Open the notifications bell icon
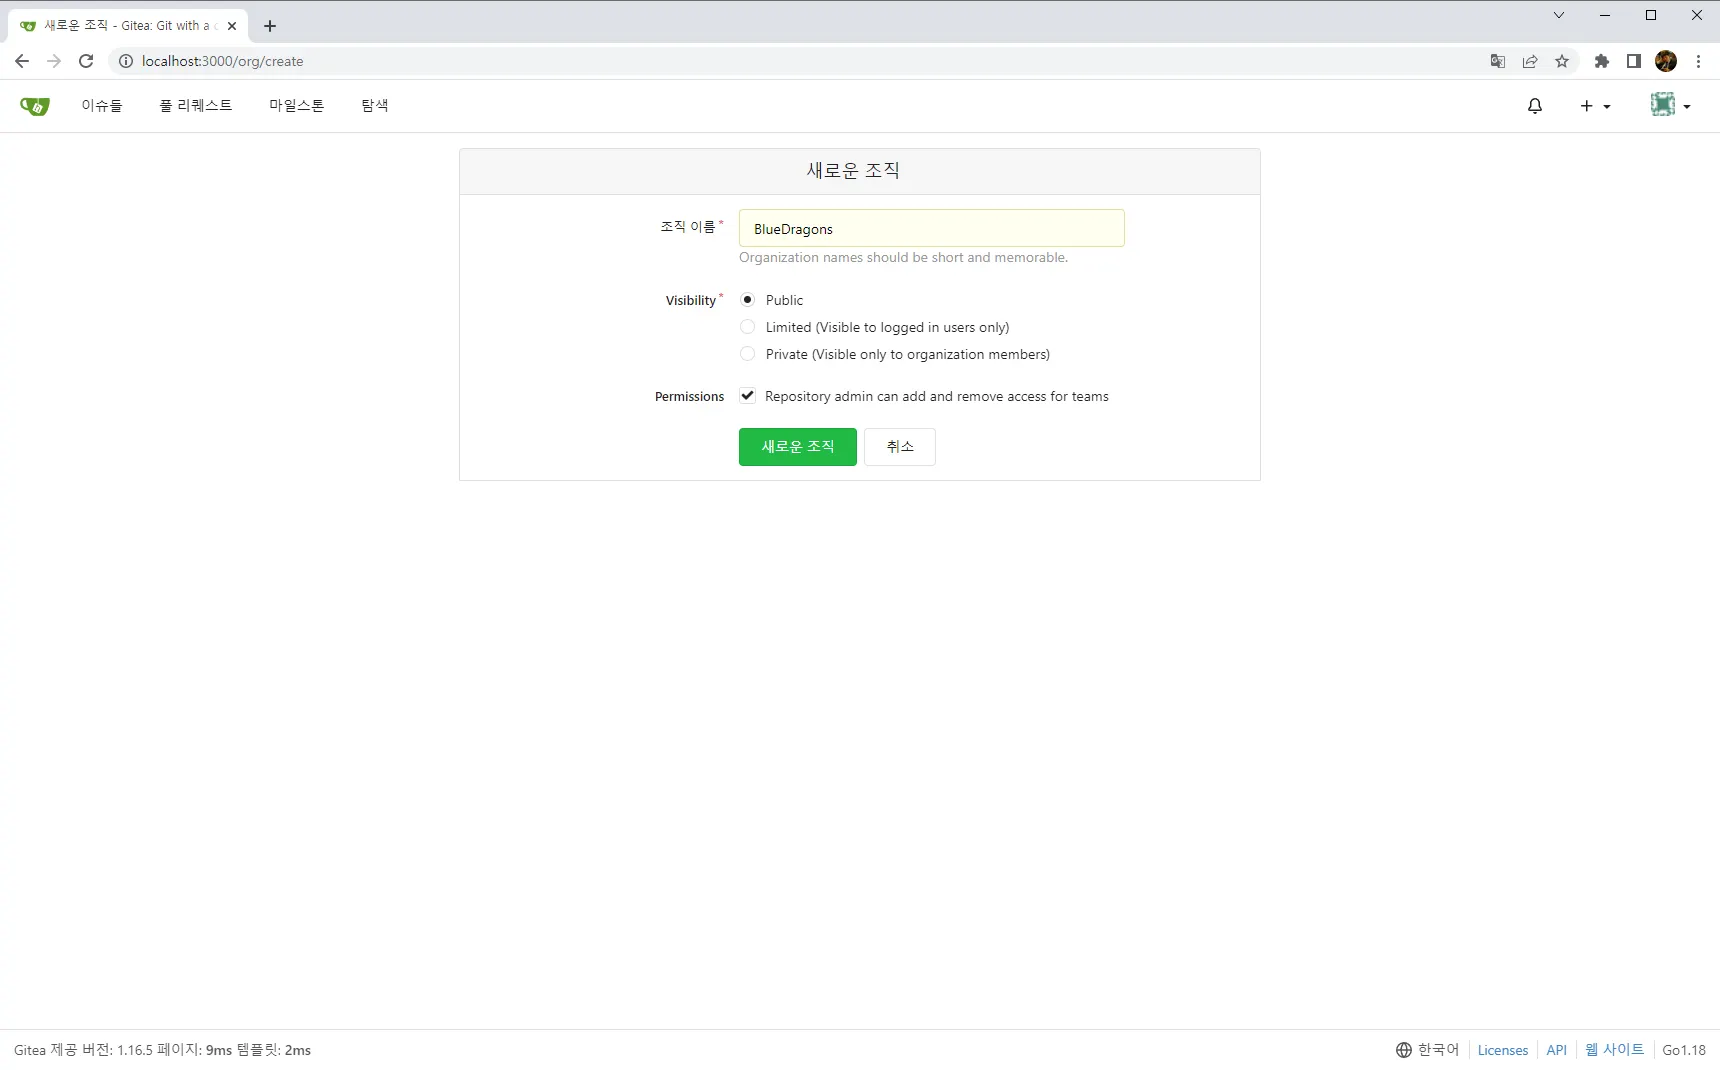This screenshot has width=1720, height=1070. tap(1535, 106)
